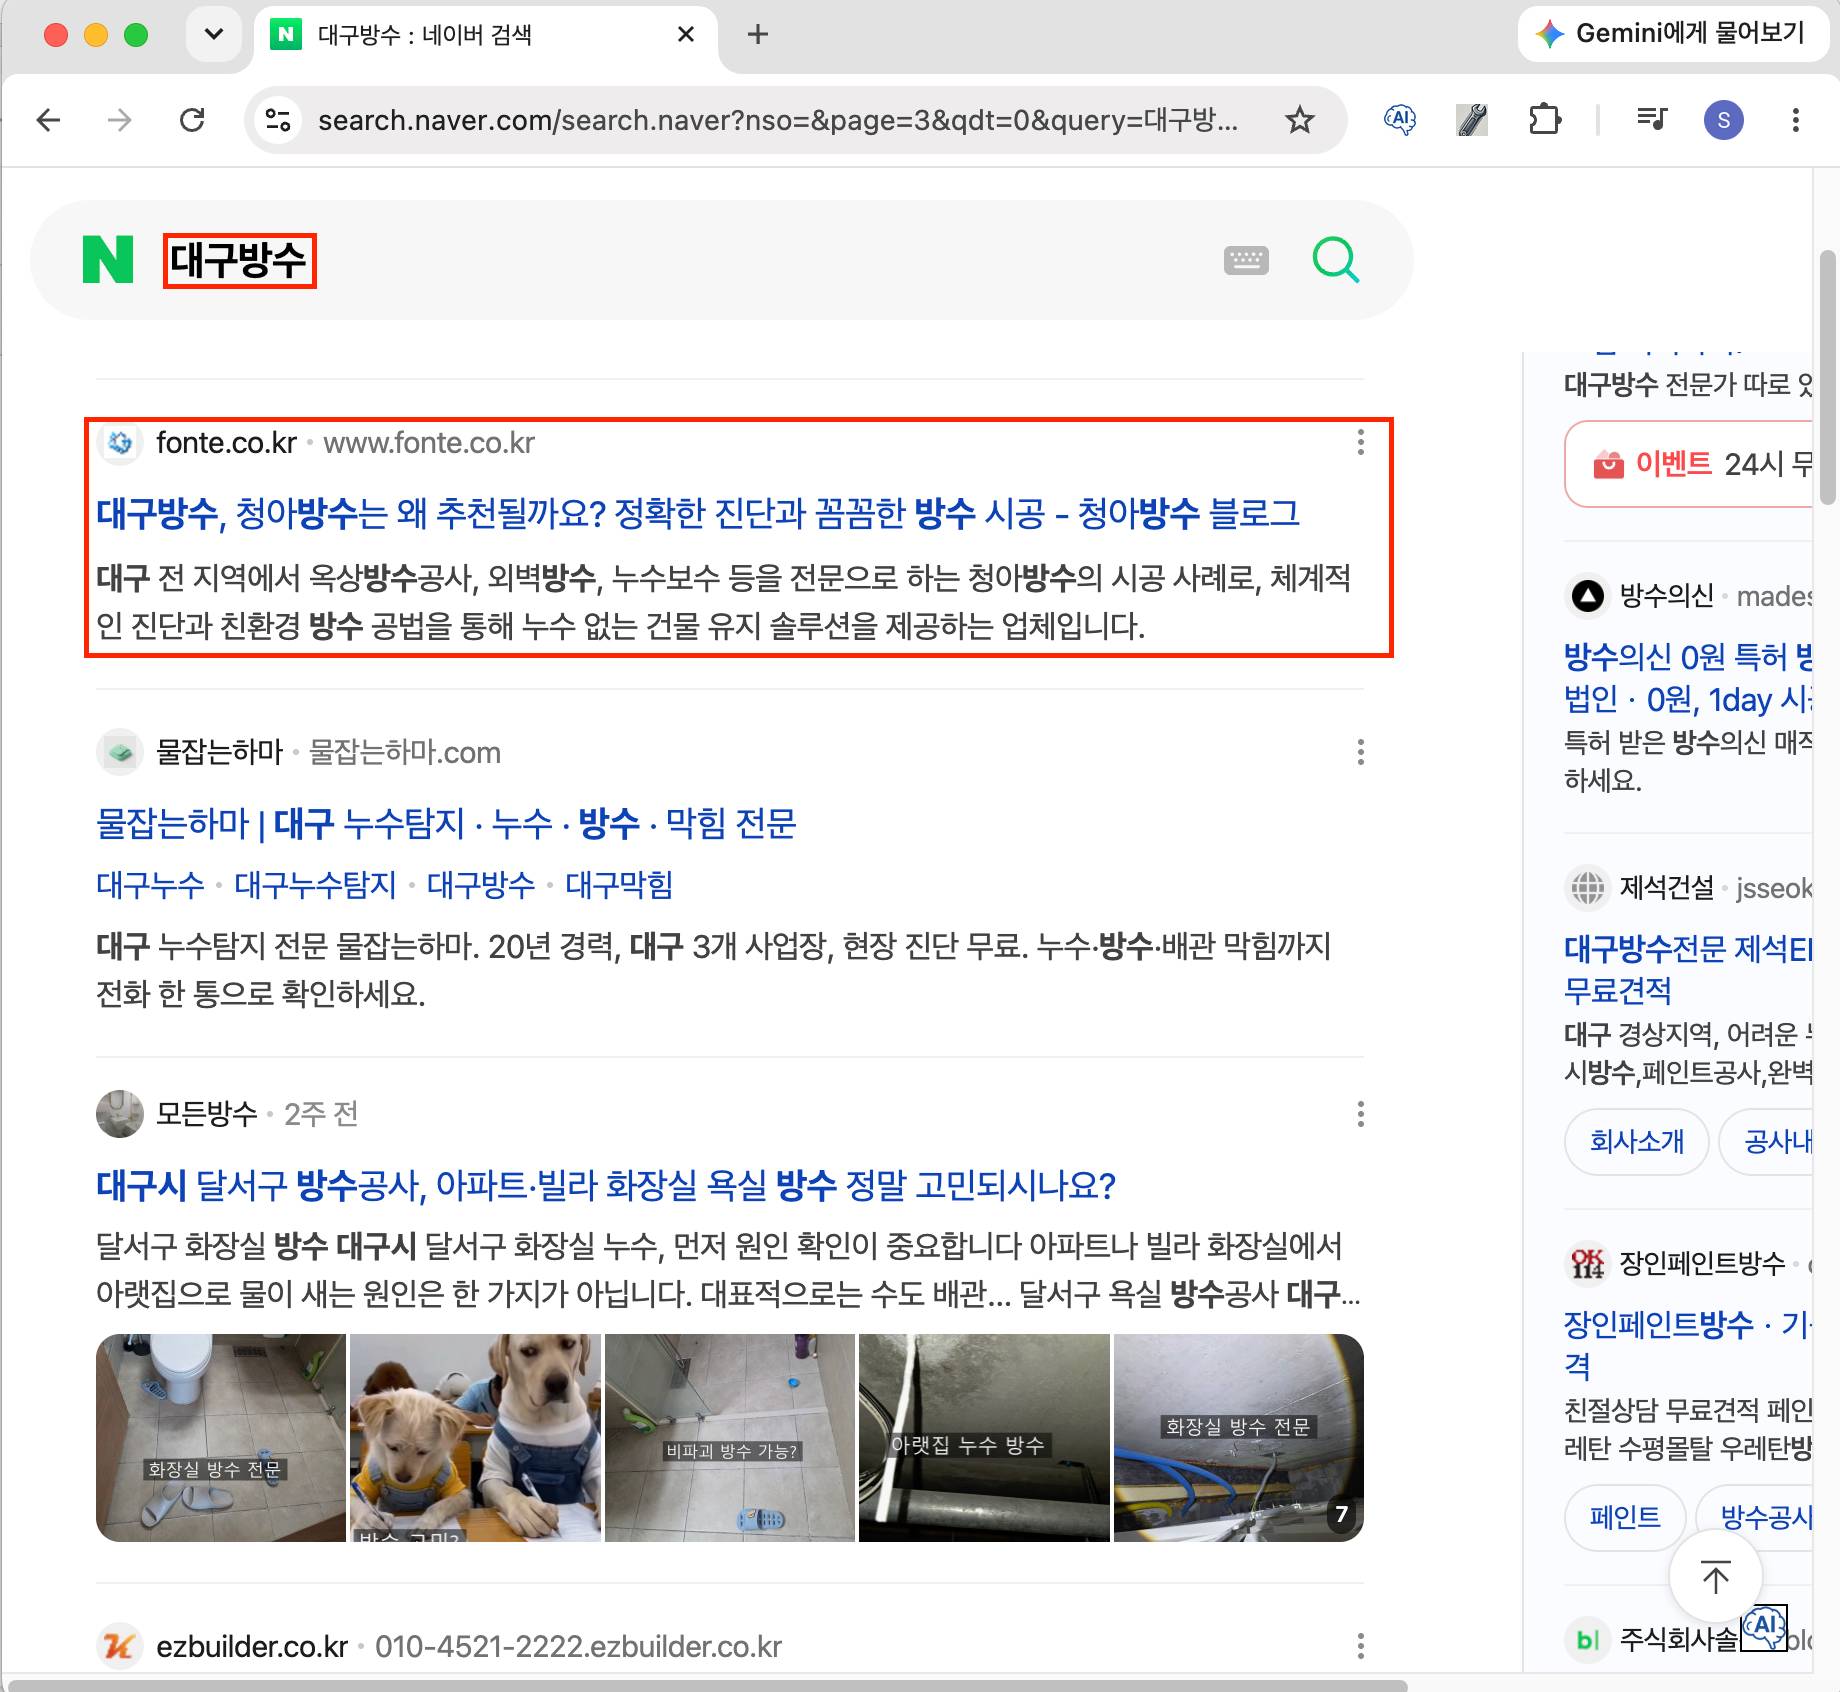Reload the page
Viewport: 1840px width, 1692px height.
[x=192, y=120]
